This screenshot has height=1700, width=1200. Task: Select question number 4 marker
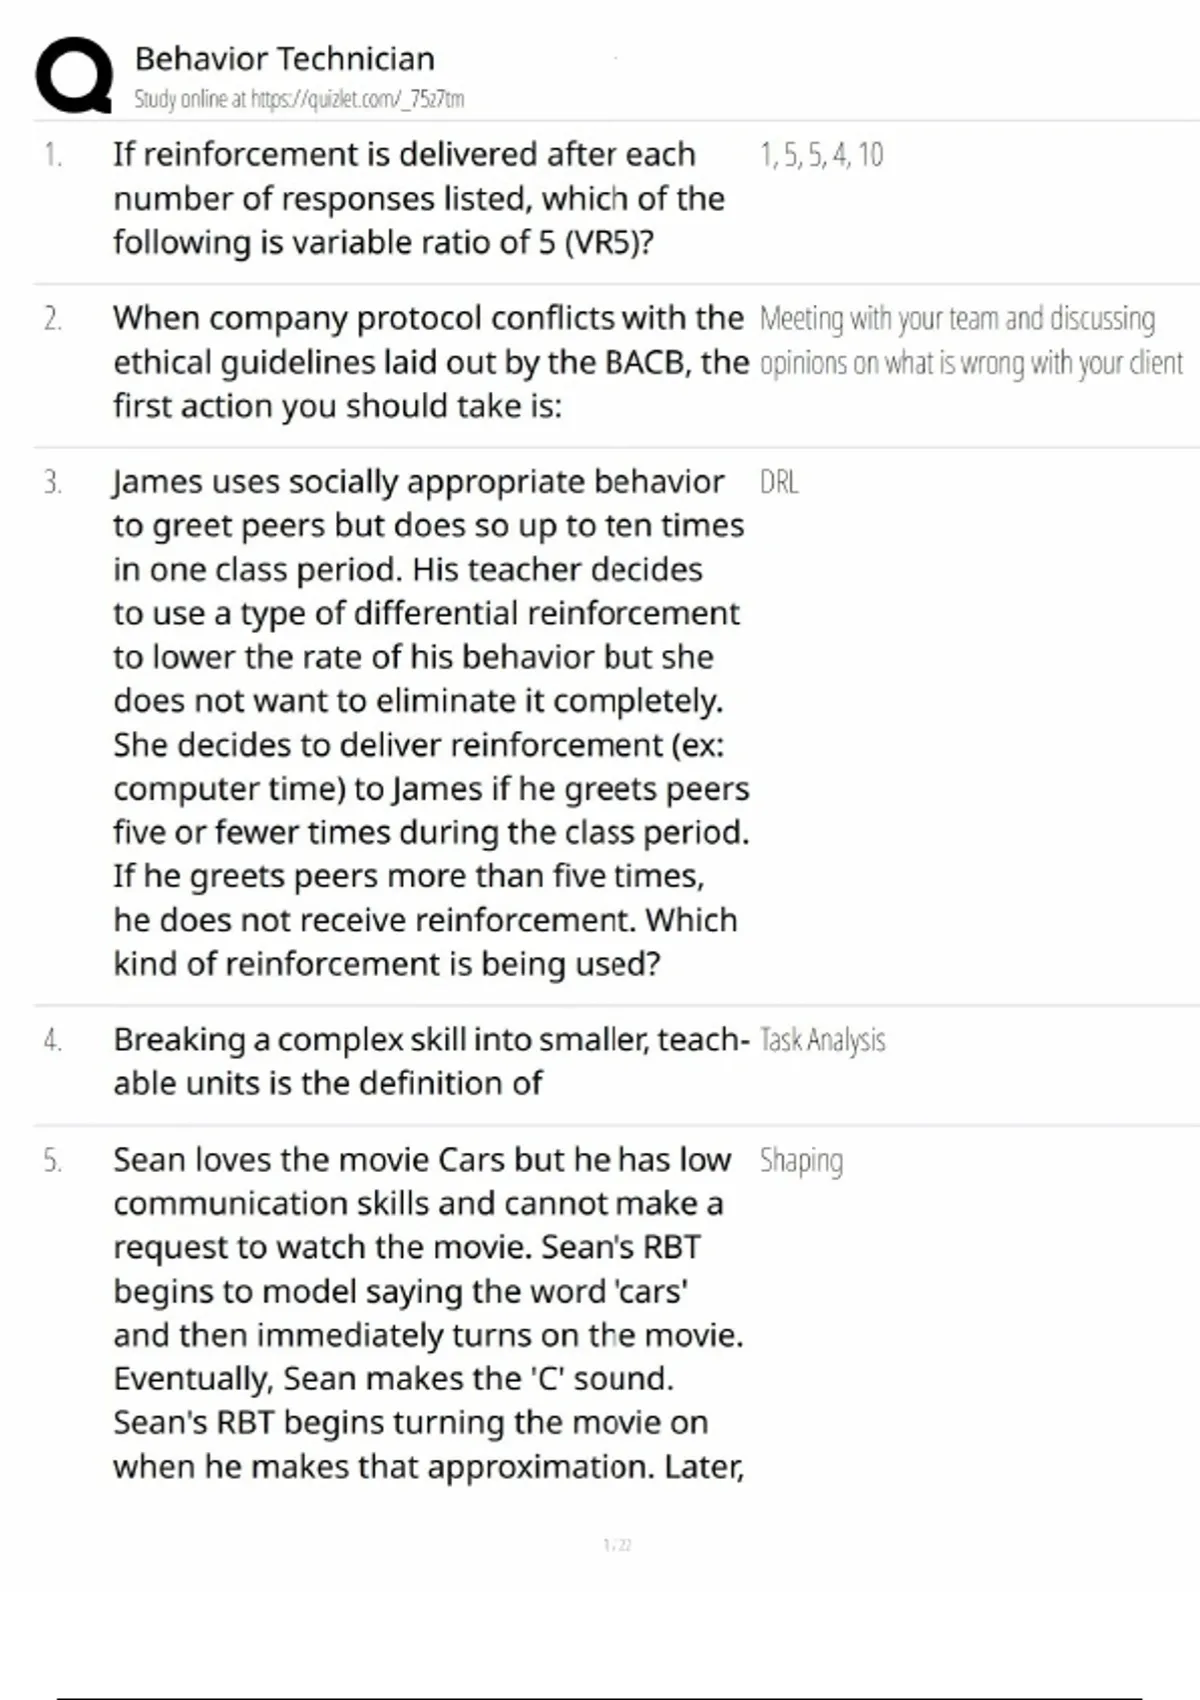coord(53,1041)
